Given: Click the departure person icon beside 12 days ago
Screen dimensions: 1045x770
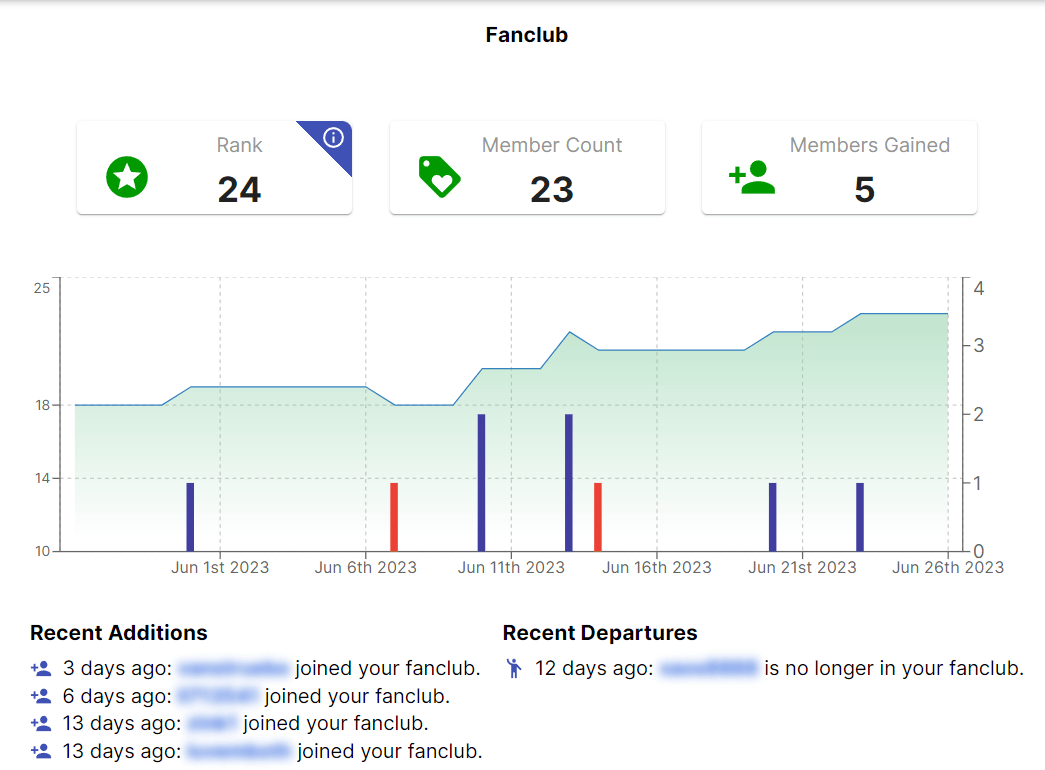Looking at the screenshot, I should [x=514, y=668].
